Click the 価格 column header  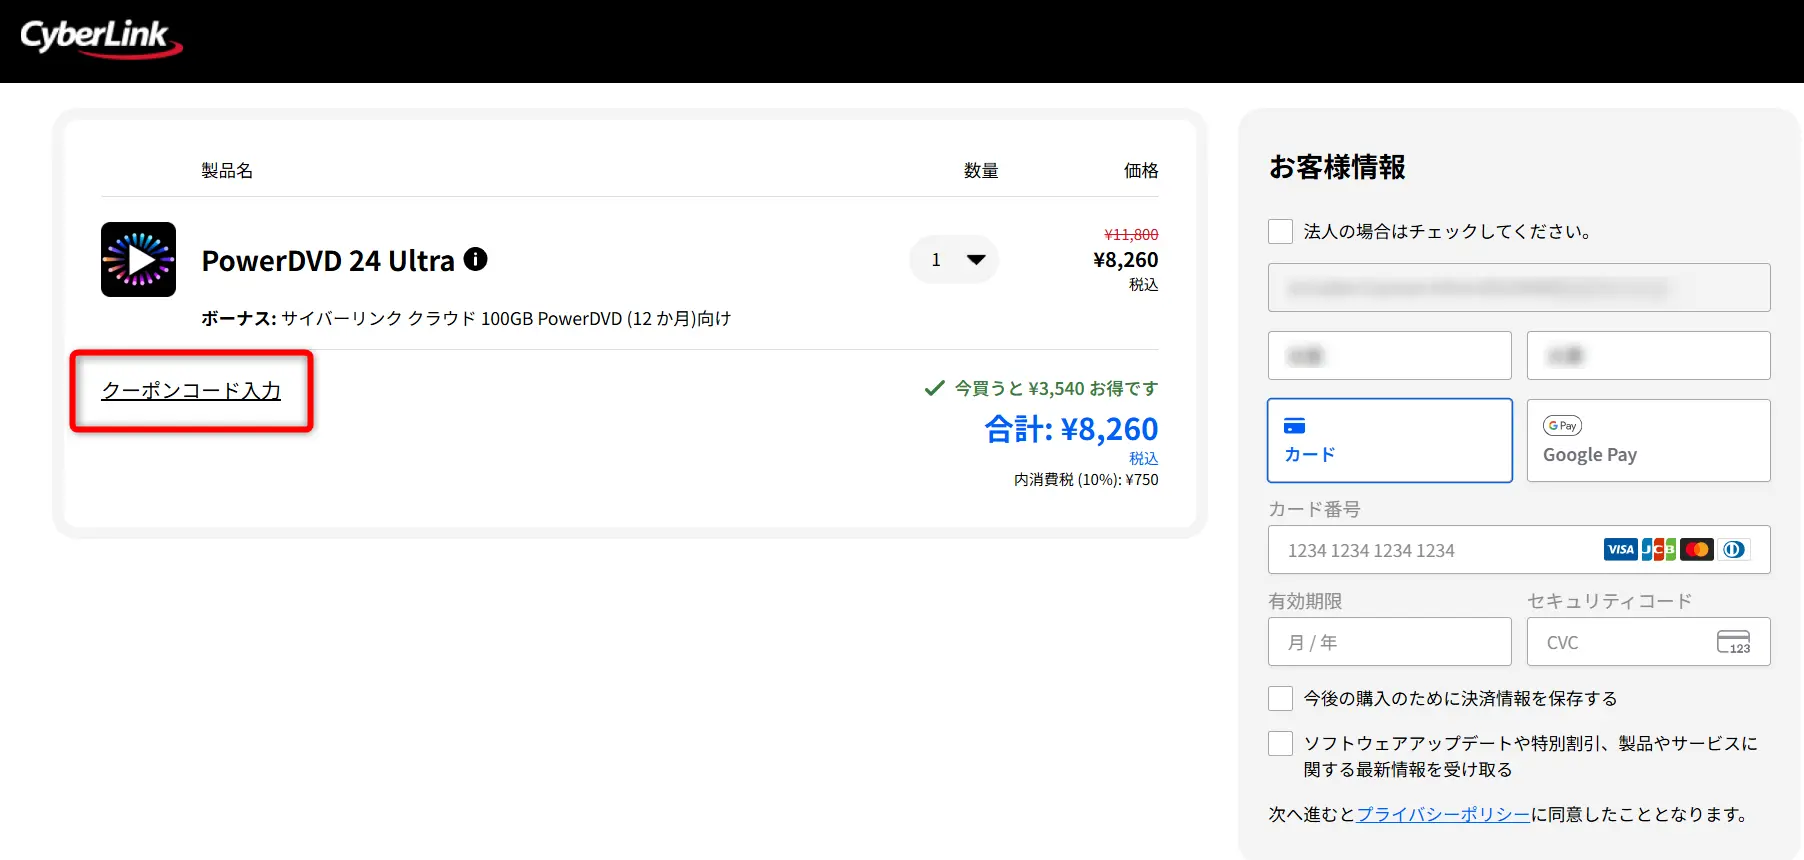click(1141, 171)
